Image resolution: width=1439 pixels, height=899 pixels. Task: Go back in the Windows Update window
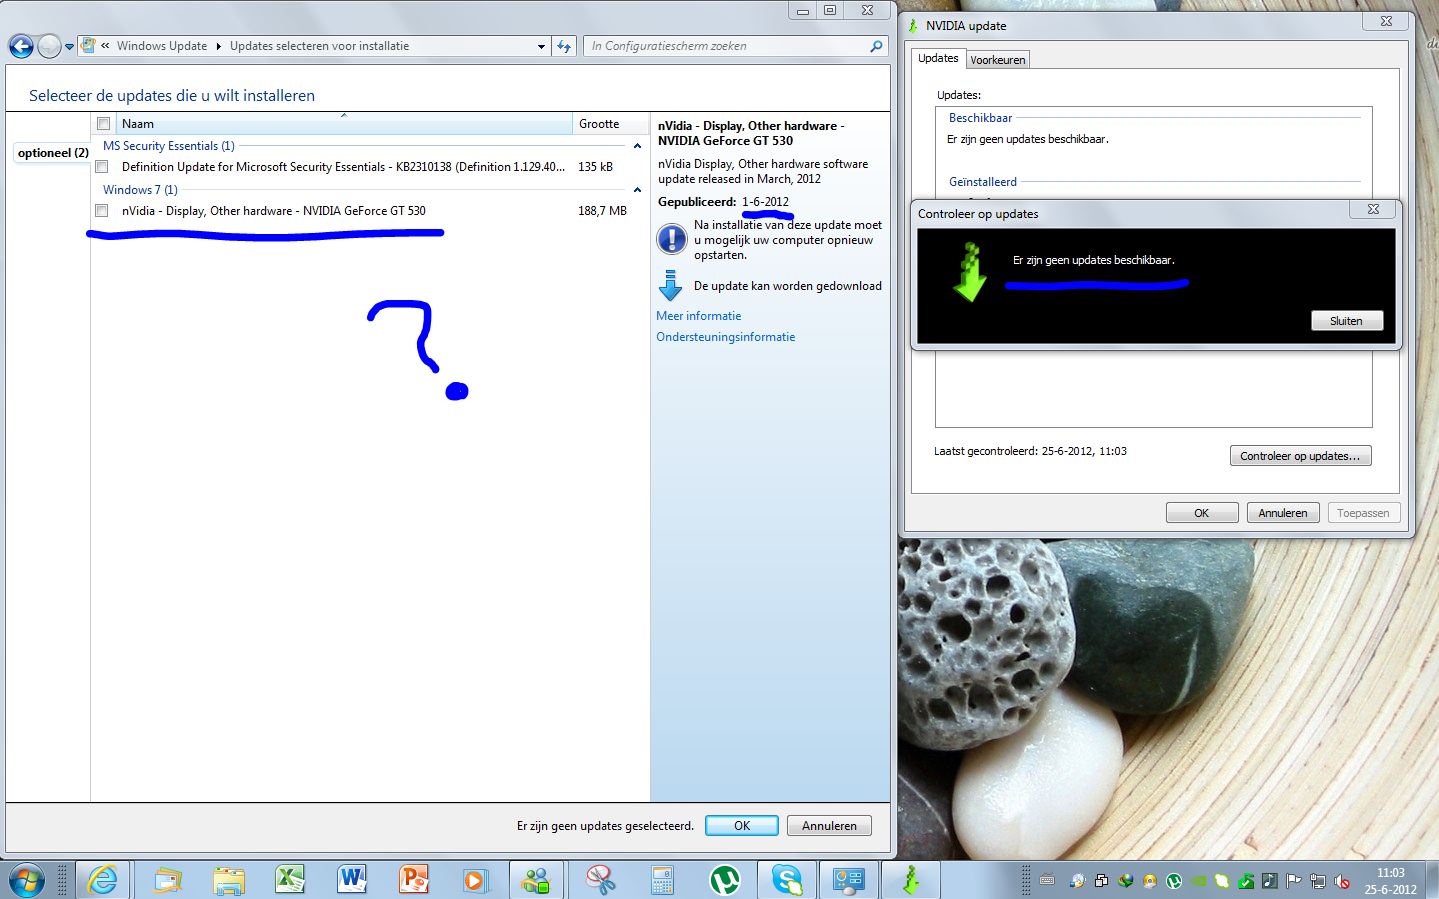click(x=21, y=46)
